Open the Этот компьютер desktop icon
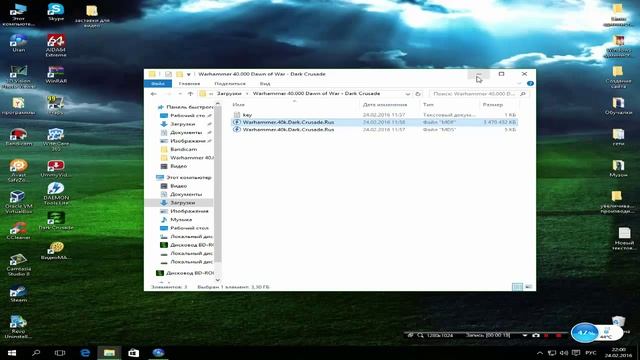The width and height of the screenshot is (640, 360). tap(18, 14)
